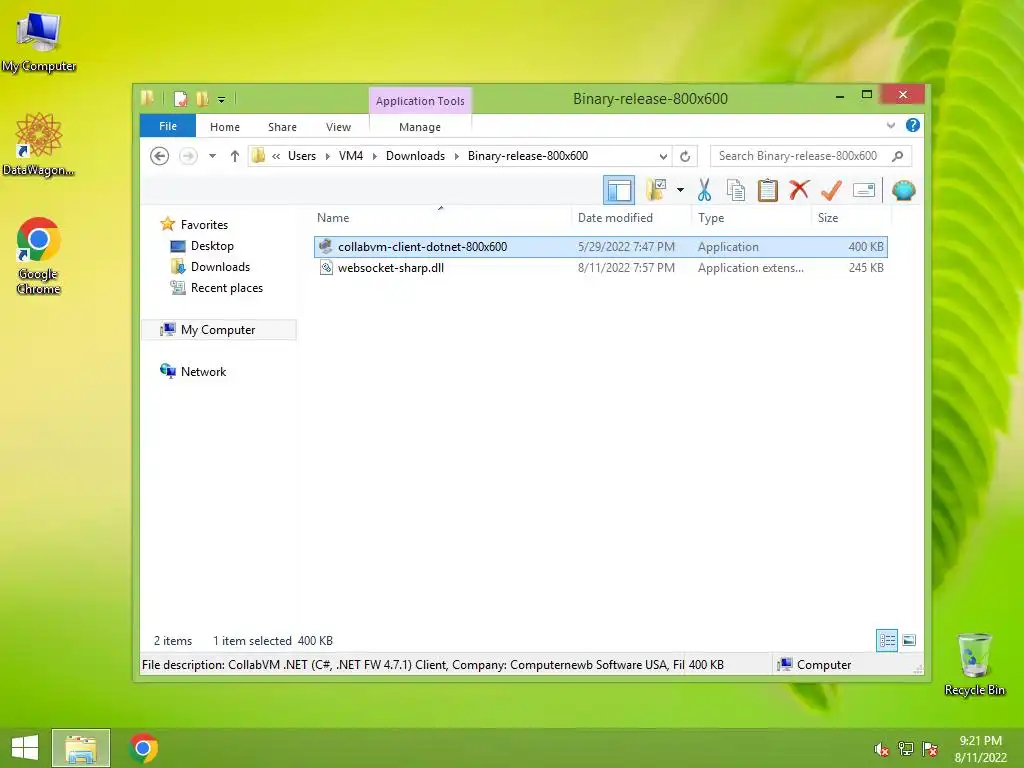This screenshot has height=768, width=1024.
Task: Open My Computer desktop icon
Action: click(39, 42)
